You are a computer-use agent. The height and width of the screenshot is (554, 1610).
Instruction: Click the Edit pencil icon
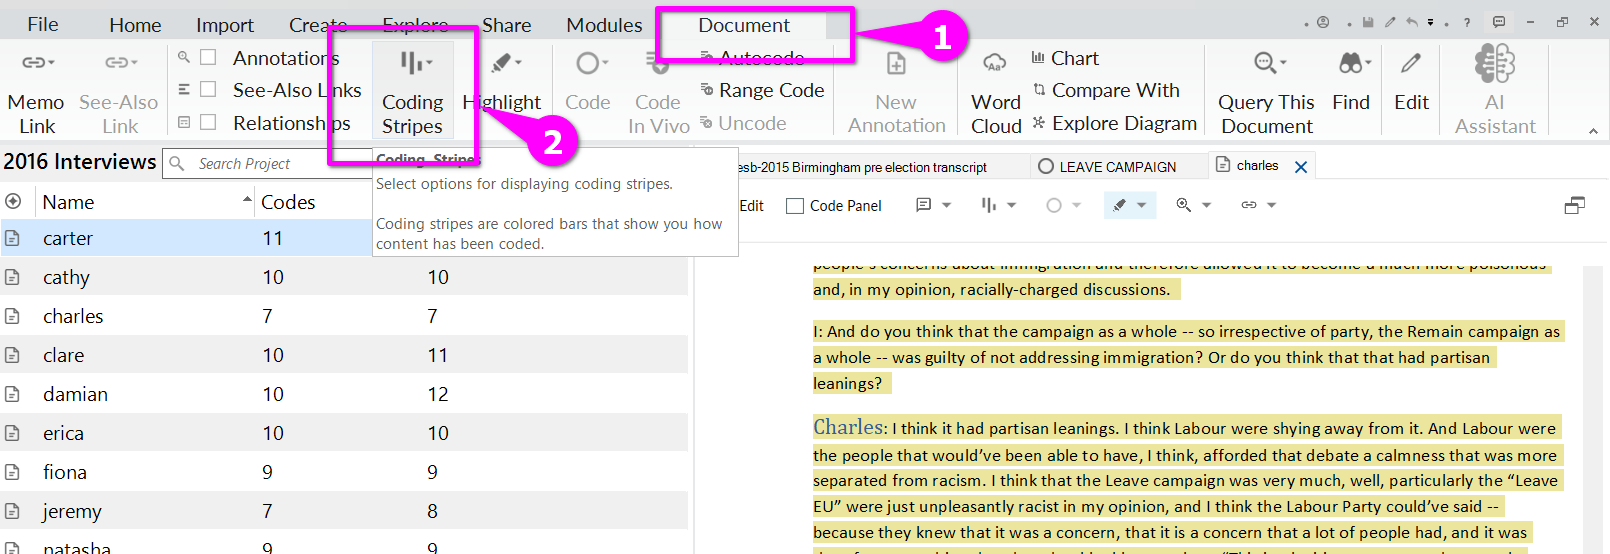(1411, 64)
